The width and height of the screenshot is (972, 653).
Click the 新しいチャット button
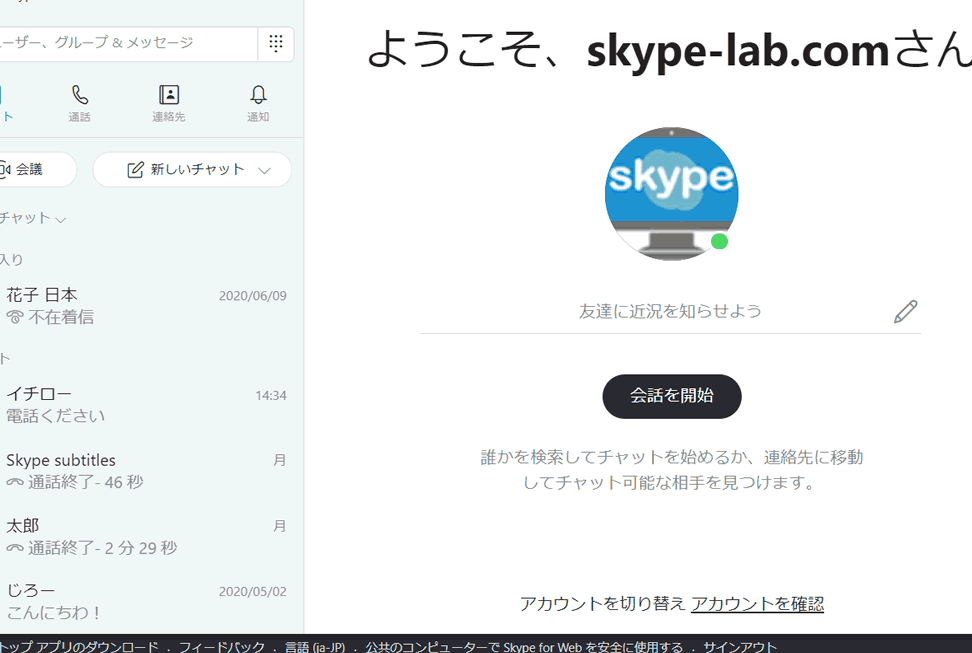pos(192,169)
